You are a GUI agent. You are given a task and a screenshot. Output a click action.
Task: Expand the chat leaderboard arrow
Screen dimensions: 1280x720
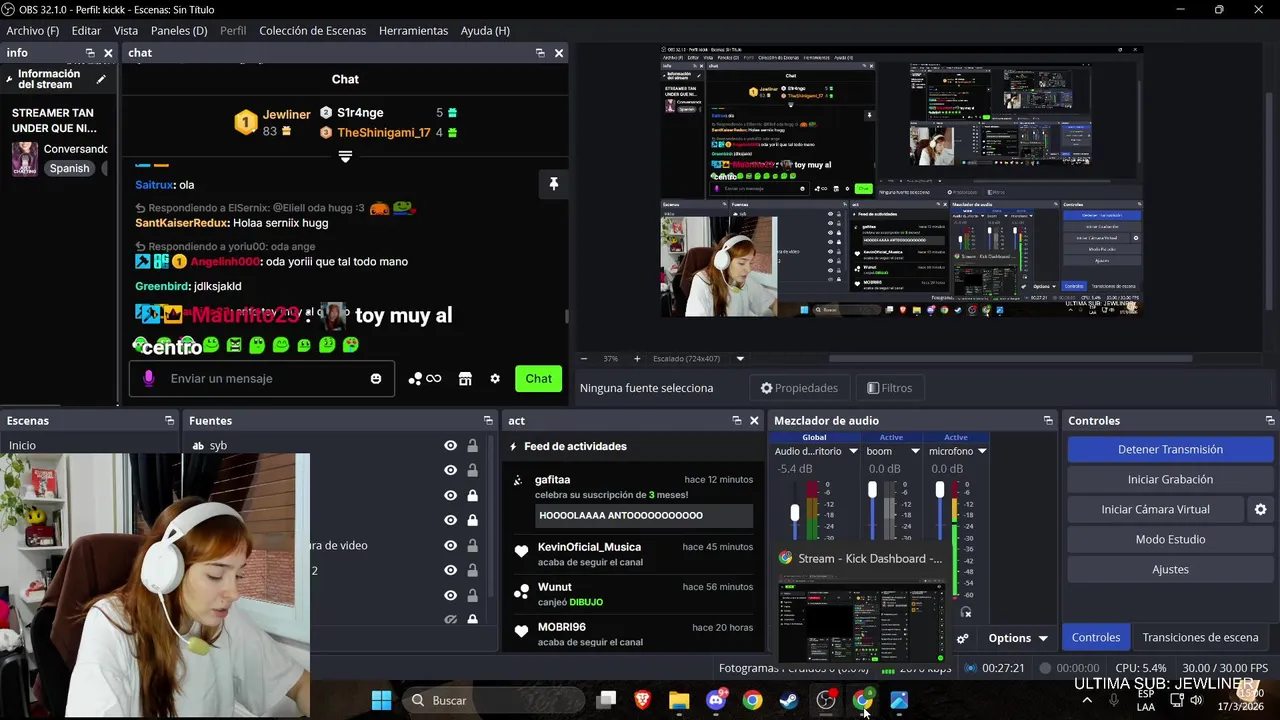point(345,157)
